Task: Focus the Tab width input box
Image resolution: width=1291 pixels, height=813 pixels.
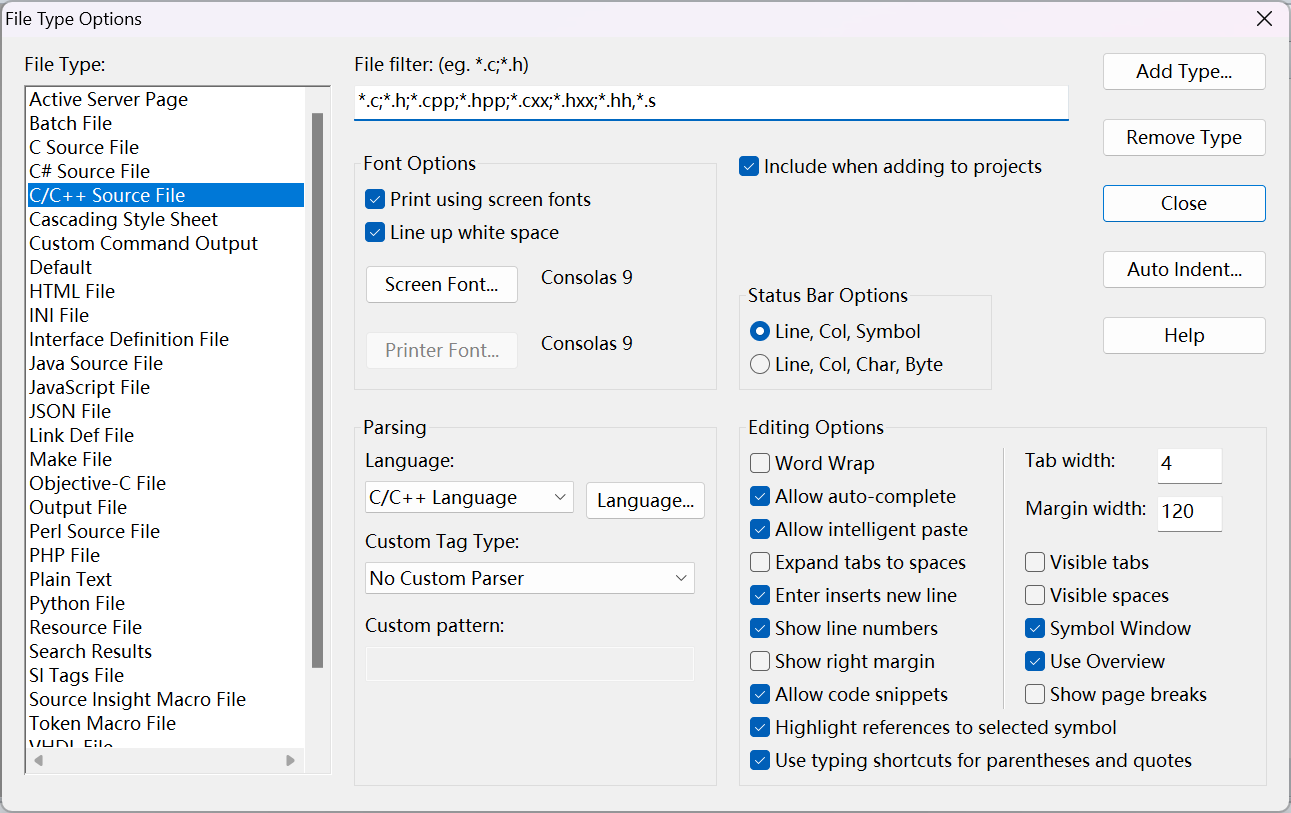Action: click(1189, 465)
